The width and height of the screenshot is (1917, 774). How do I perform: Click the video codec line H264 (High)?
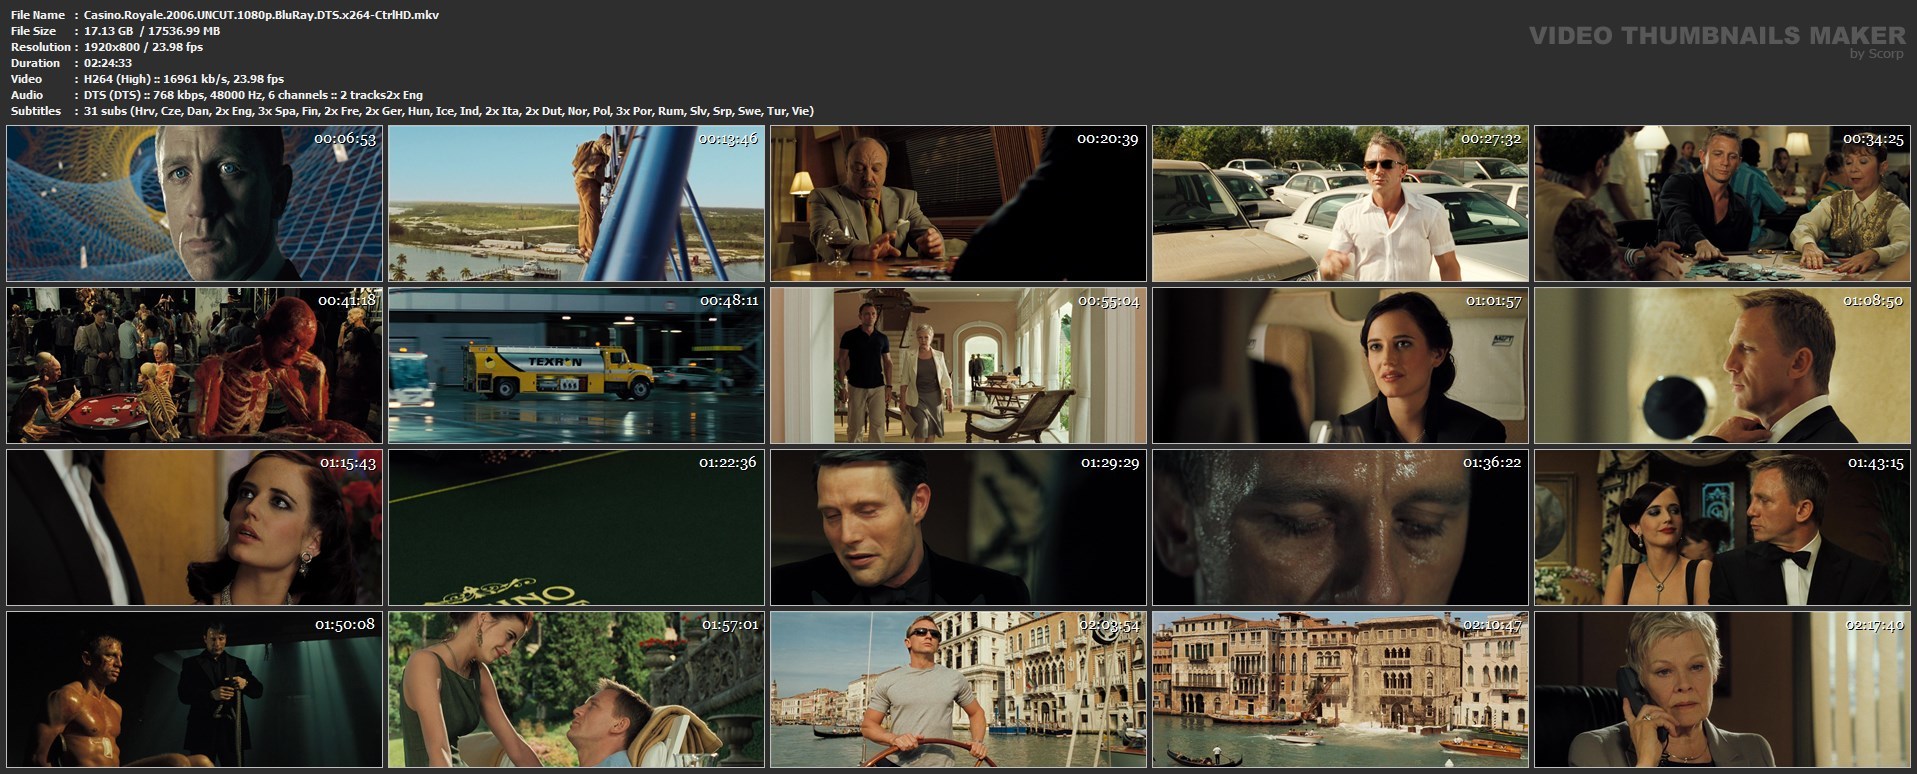click(184, 79)
